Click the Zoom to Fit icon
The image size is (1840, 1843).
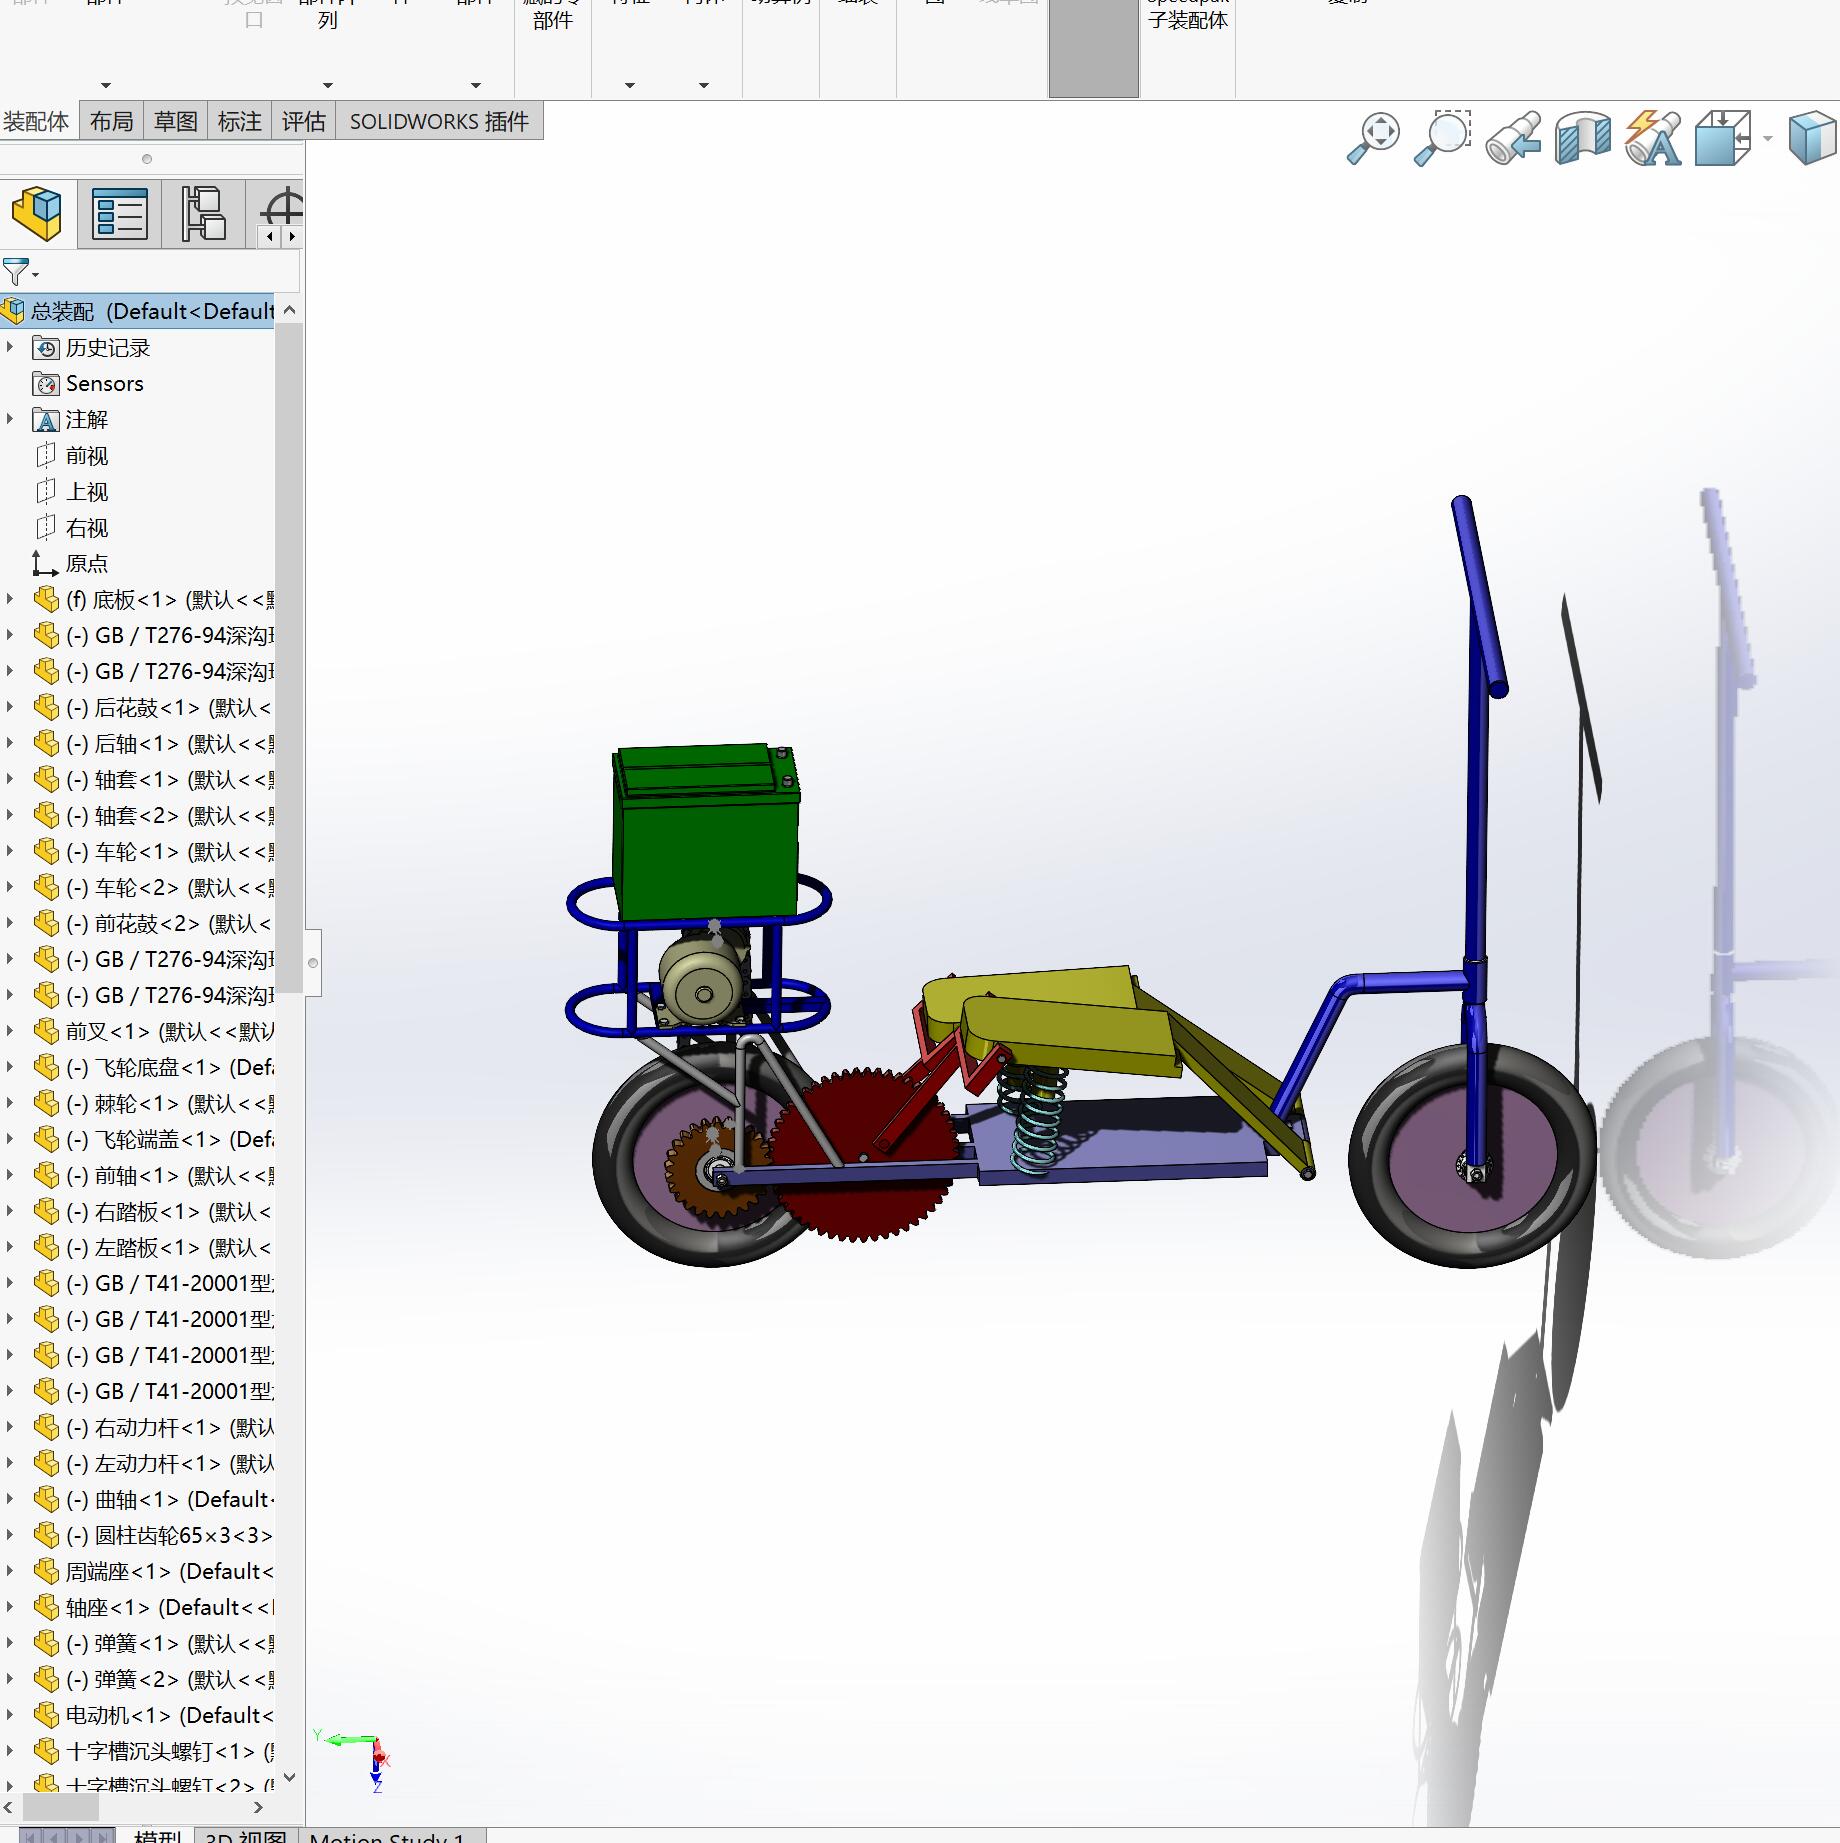tap(1374, 138)
